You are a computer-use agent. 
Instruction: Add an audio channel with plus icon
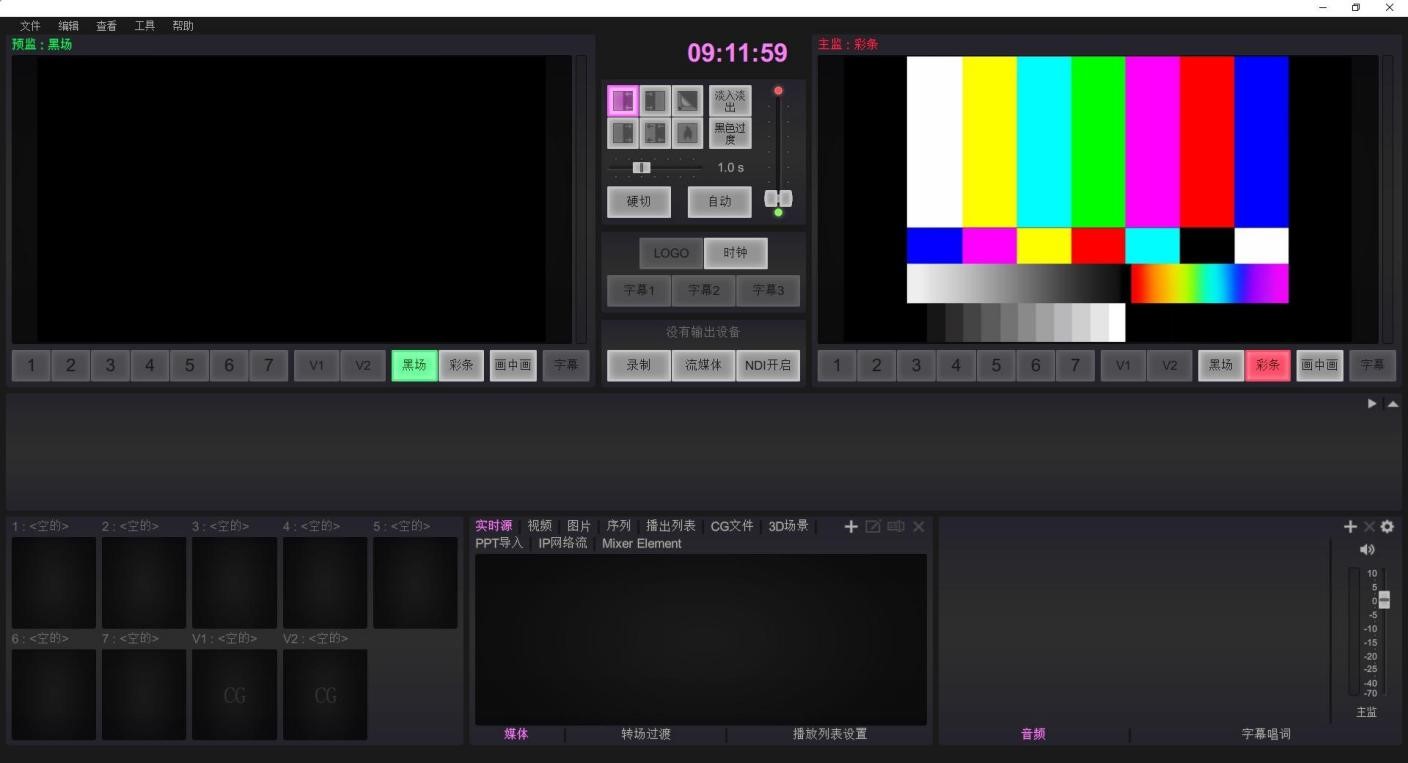pyautogui.click(x=1350, y=526)
